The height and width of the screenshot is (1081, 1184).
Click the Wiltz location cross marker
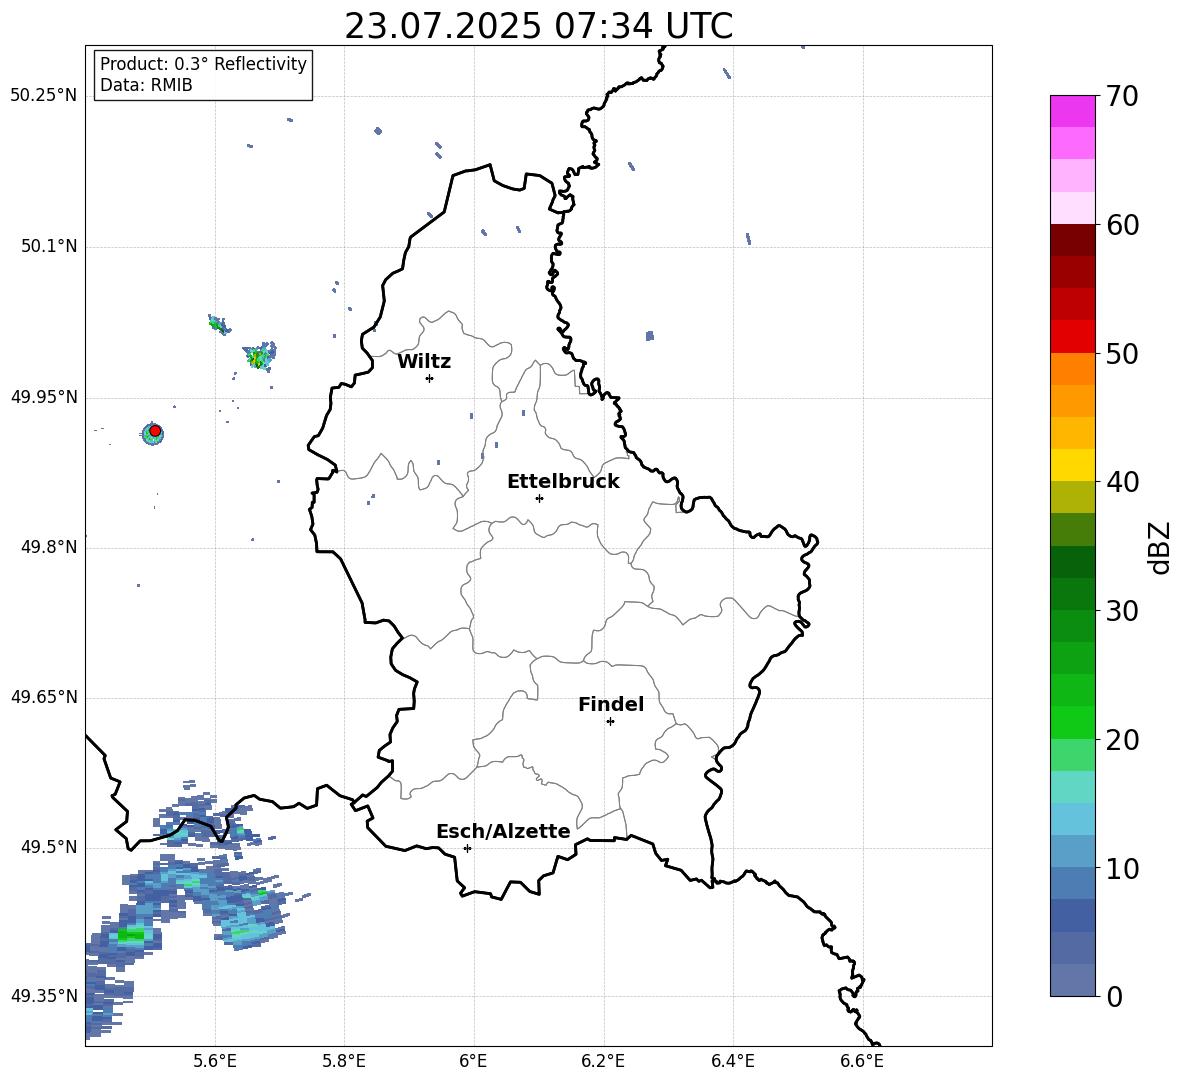(x=430, y=378)
